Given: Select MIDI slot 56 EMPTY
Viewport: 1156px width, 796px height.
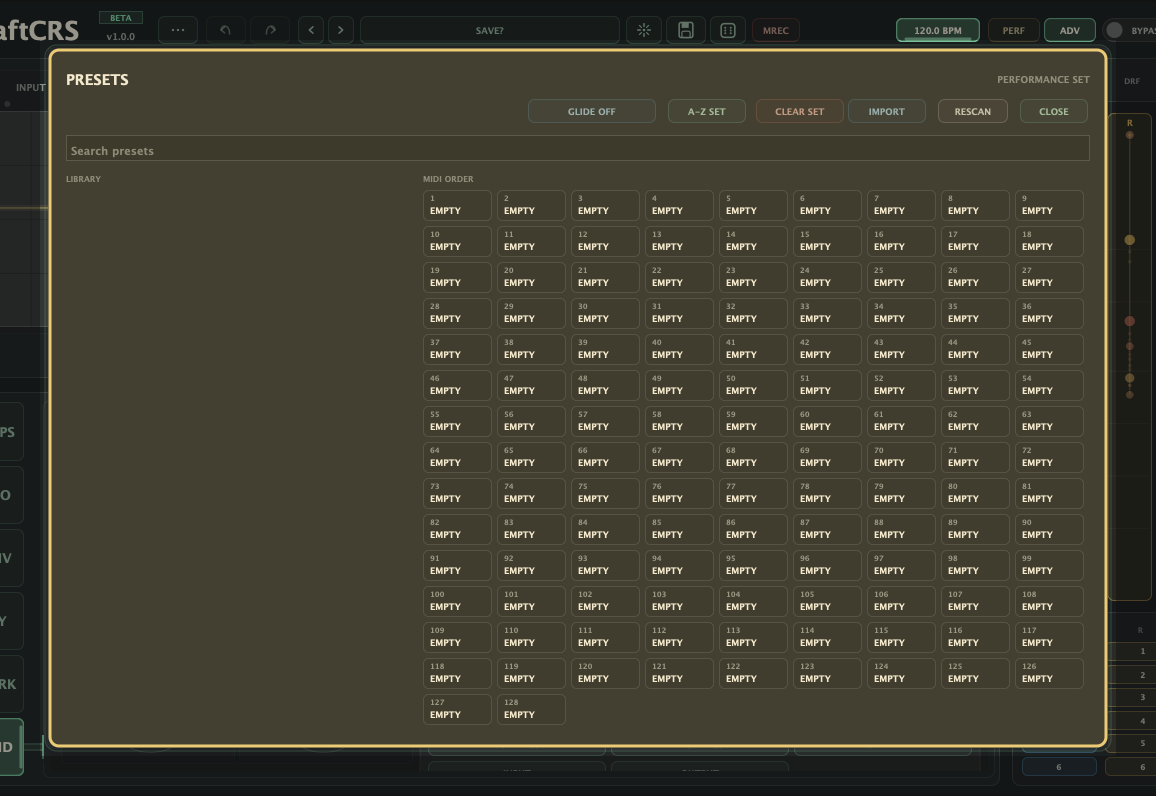Looking at the screenshot, I should pyautogui.click(x=531, y=422).
